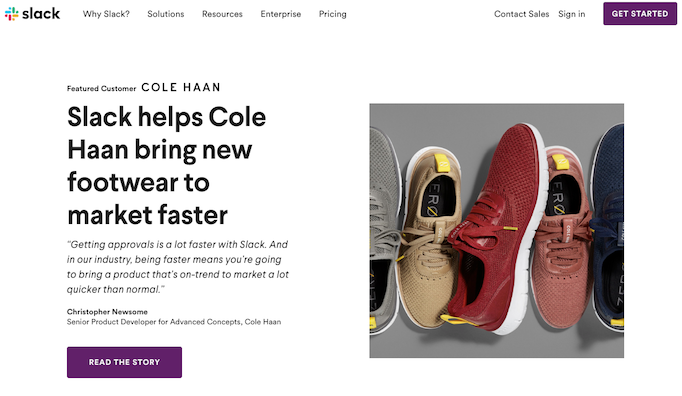Image resolution: width=682 pixels, height=396 pixels.
Task: Click the slack wordmark in header
Action: pyautogui.click(x=41, y=13)
